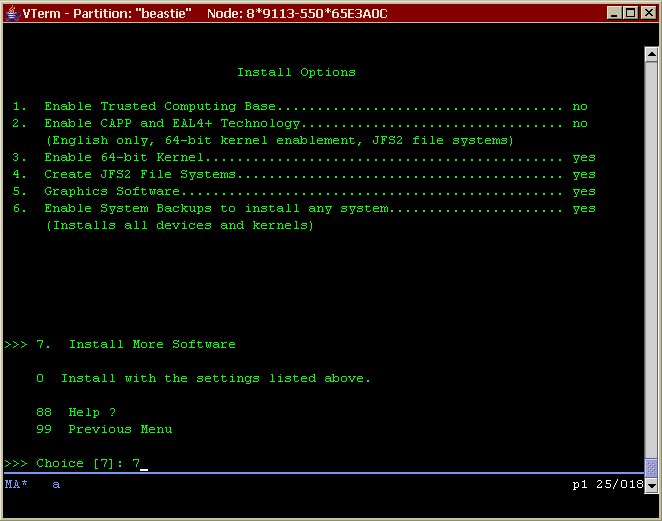
Task: Open the "88 Help ?" entry
Action: click(x=91, y=412)
